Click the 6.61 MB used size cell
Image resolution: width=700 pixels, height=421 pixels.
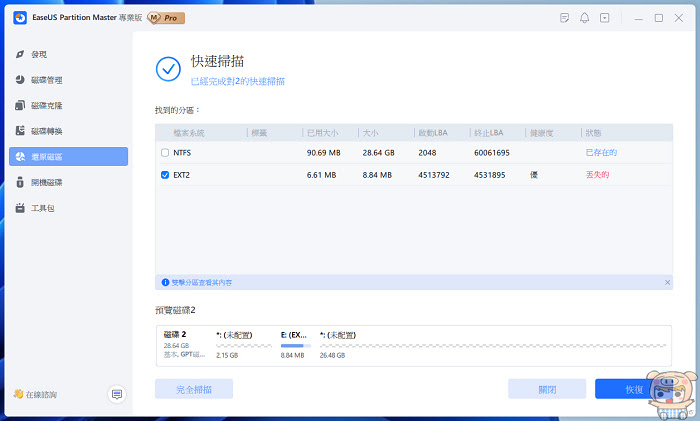pos(321,175)
